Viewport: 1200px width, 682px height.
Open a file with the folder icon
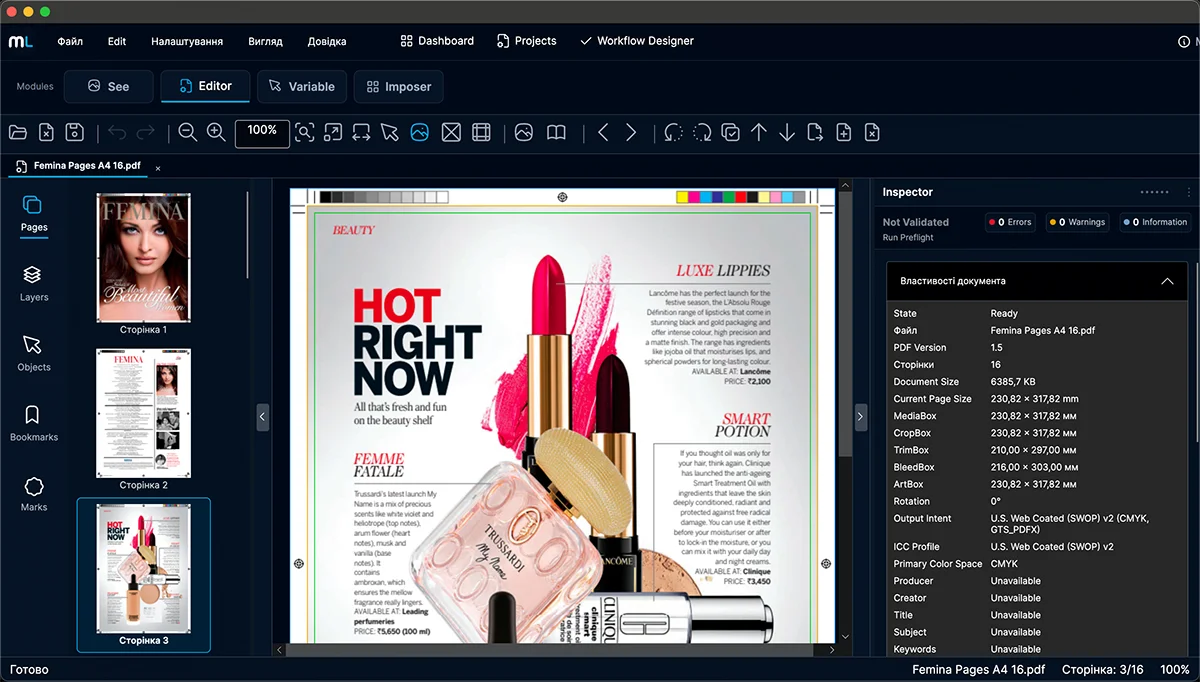[x=17, y=132]
